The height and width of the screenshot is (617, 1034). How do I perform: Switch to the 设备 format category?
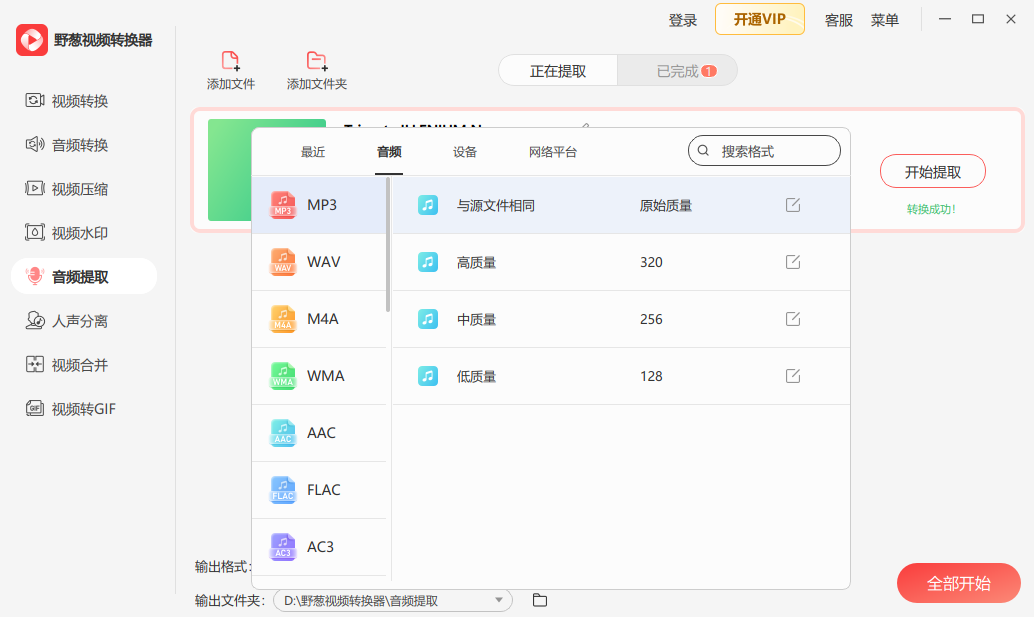(x=463, y=151)
